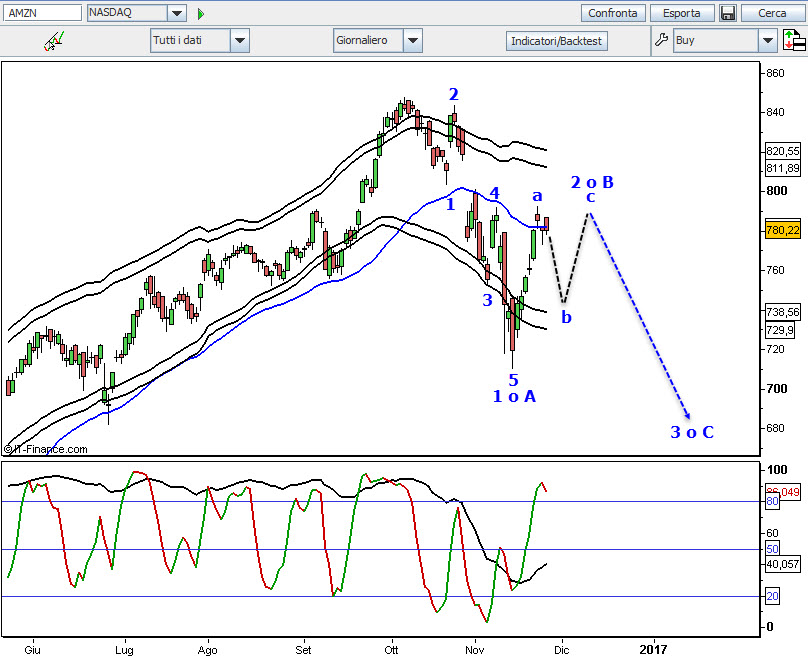
Task: Click the IT-Finance.com copyright link
Action: pyautogui.click(x=46, y=449)
